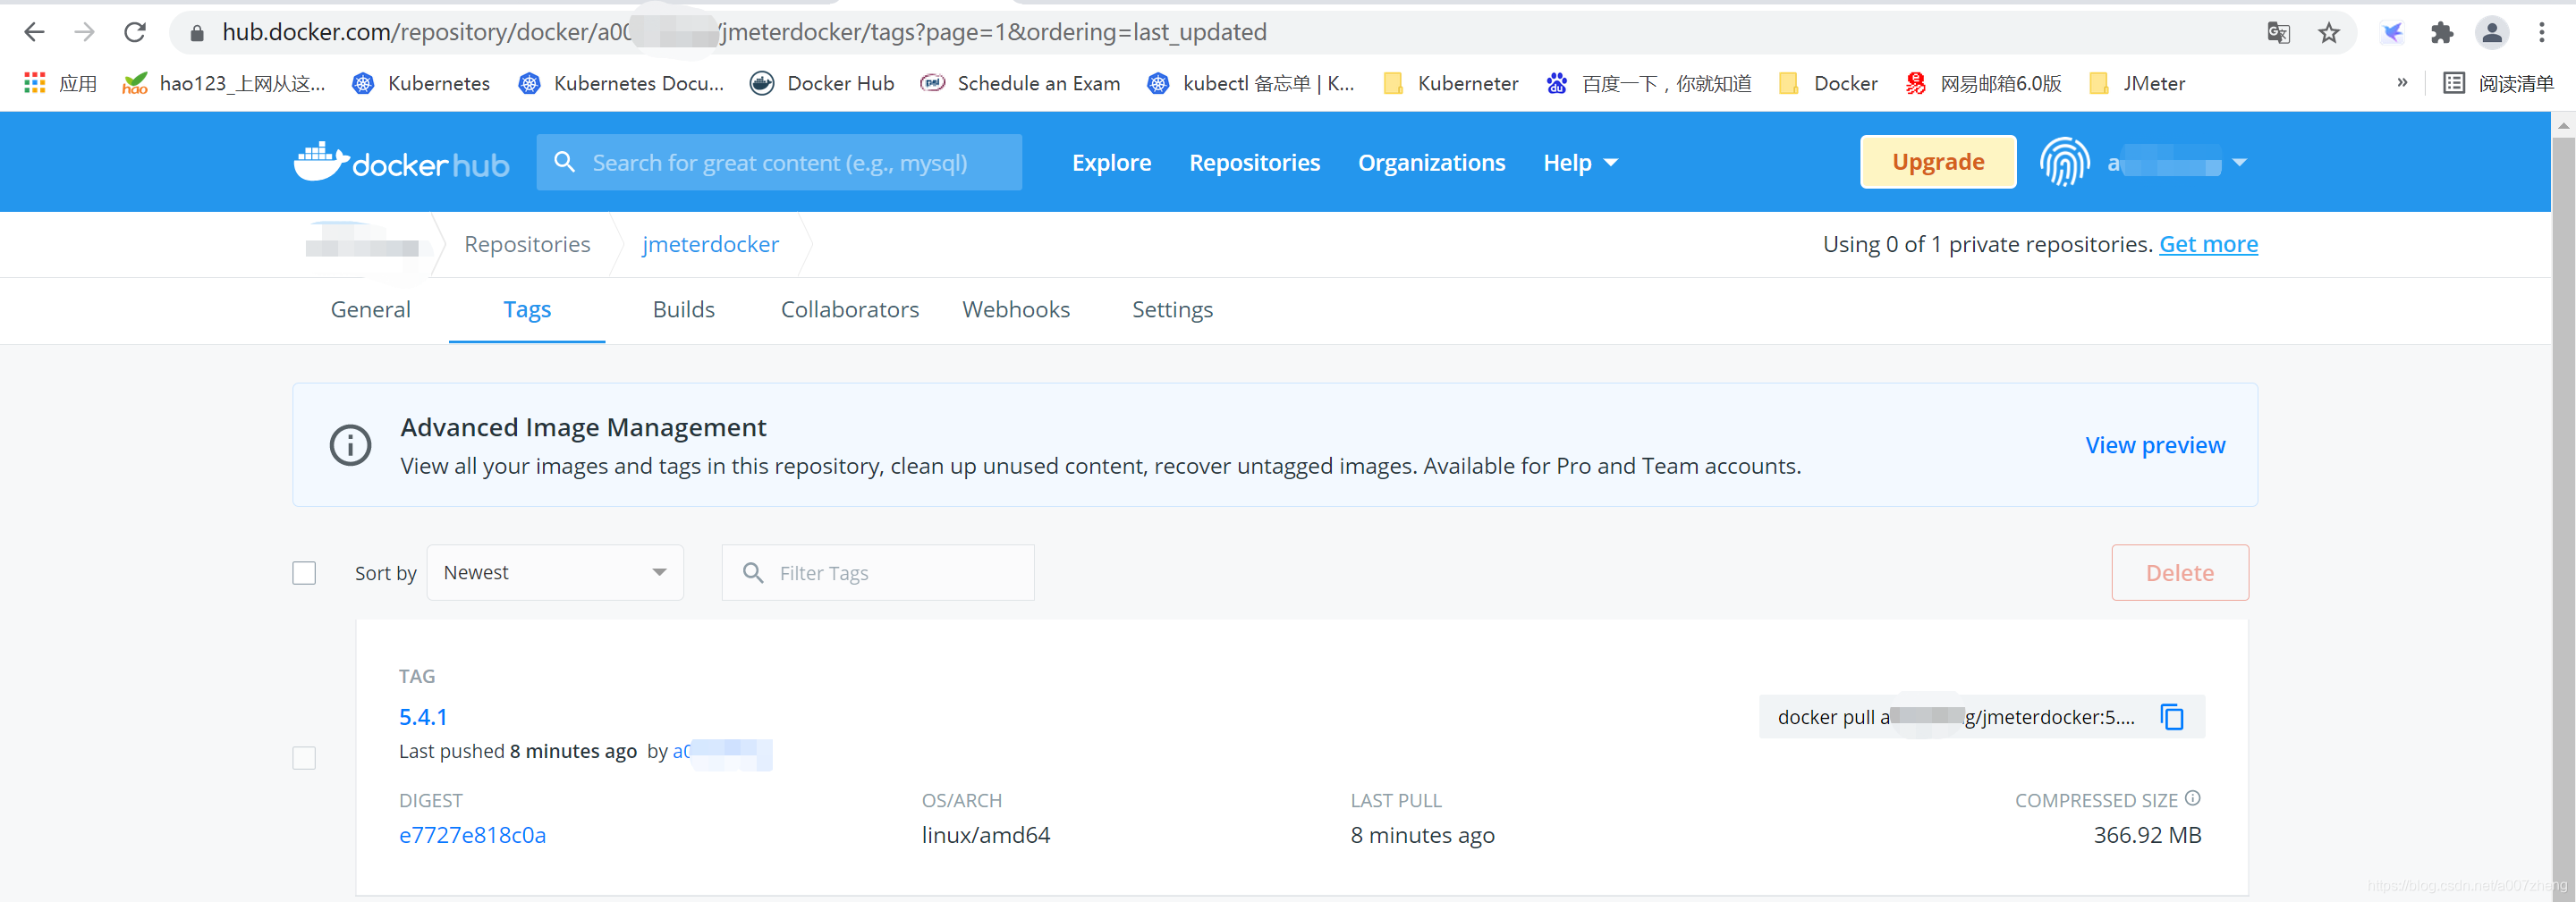This screenshot has width=2576, height=902.
Task: Open the Google Translate page icon
Action: click(2278, 33)
